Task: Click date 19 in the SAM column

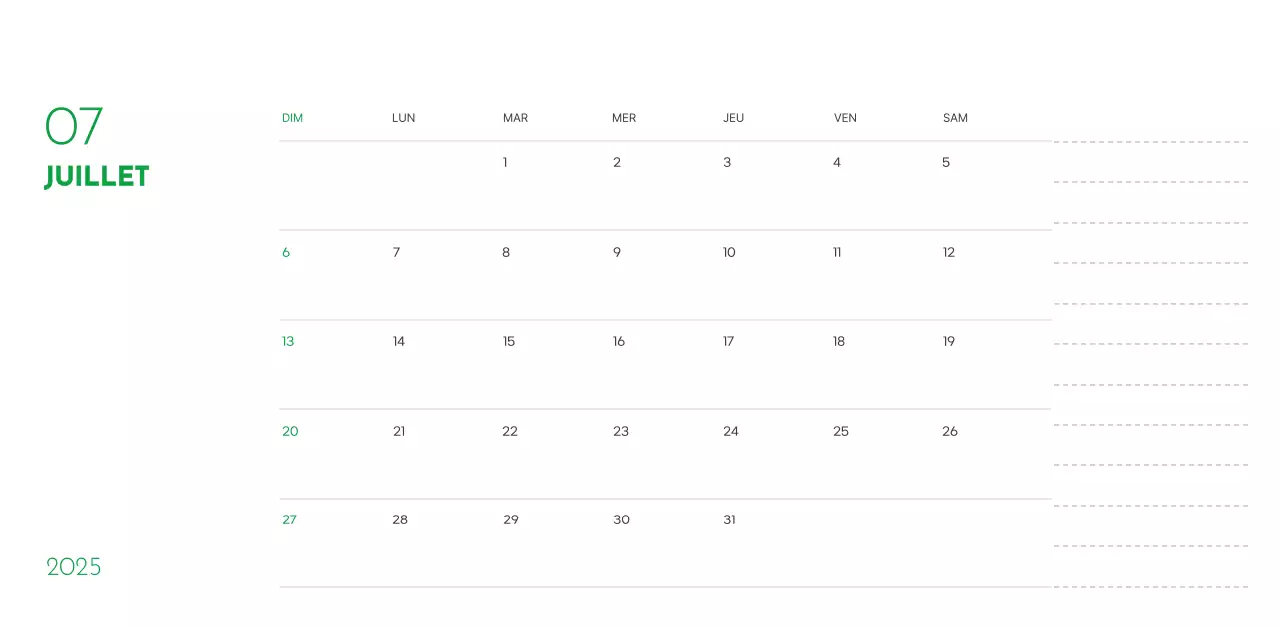Action: pos(949,342)
